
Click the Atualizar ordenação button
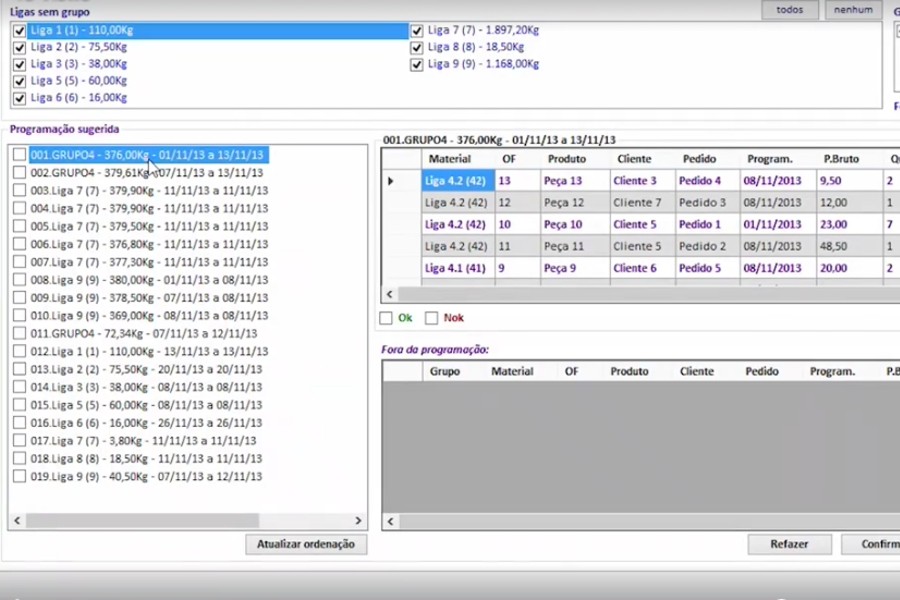point(306,545)
